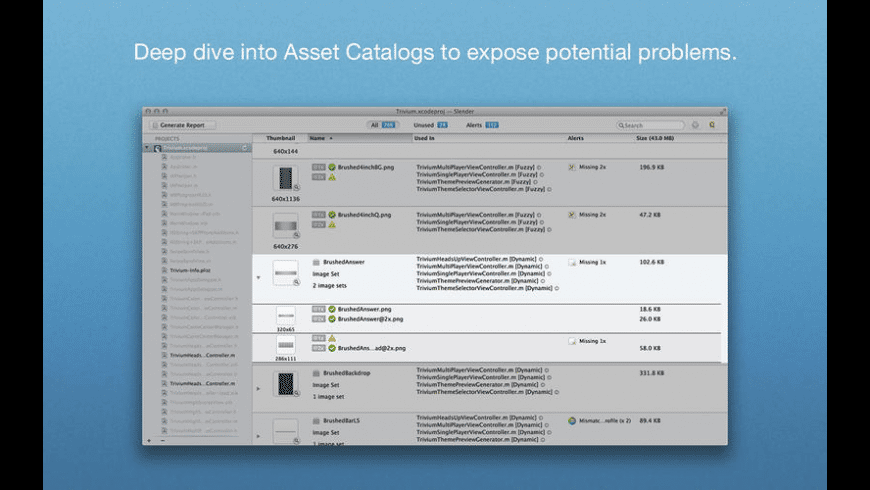
Task: Click the folder icon beside BrushedAnswer
Action: pos(316,262)
